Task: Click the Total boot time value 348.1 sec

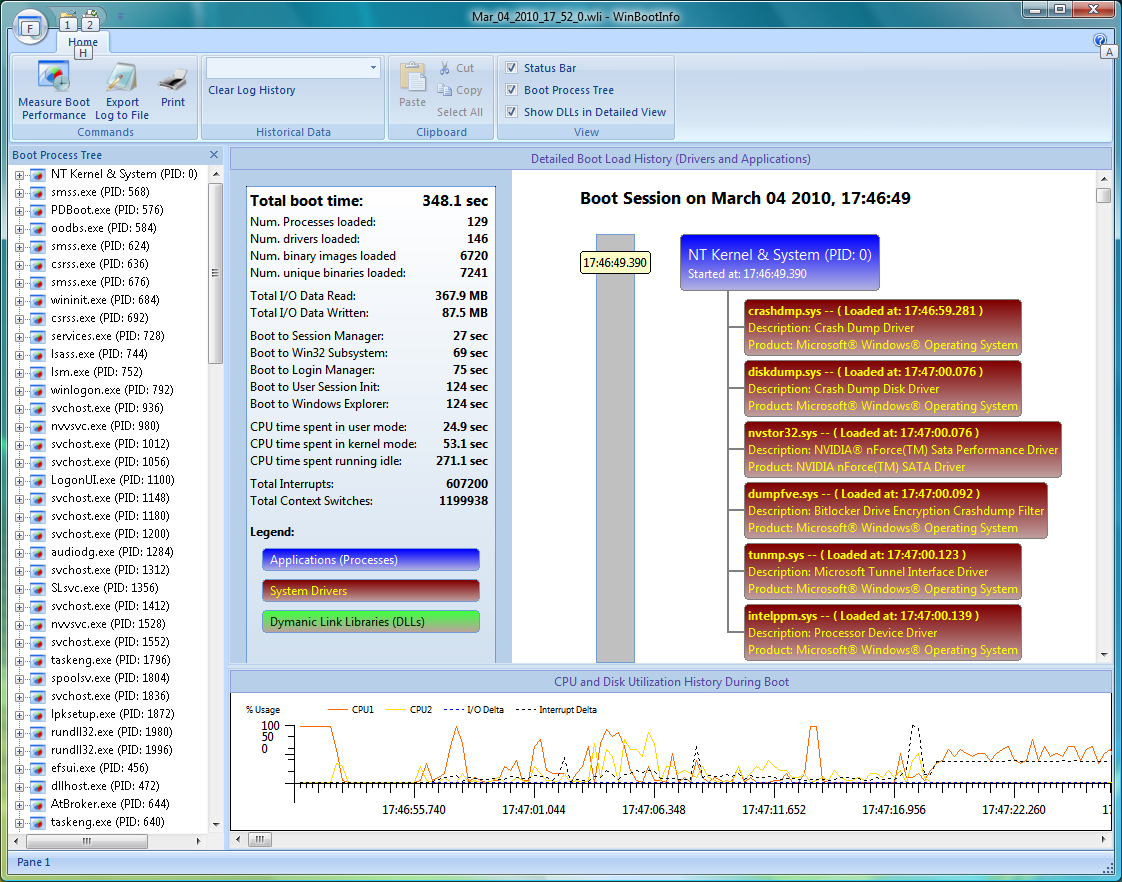Action: pos(455,201)
